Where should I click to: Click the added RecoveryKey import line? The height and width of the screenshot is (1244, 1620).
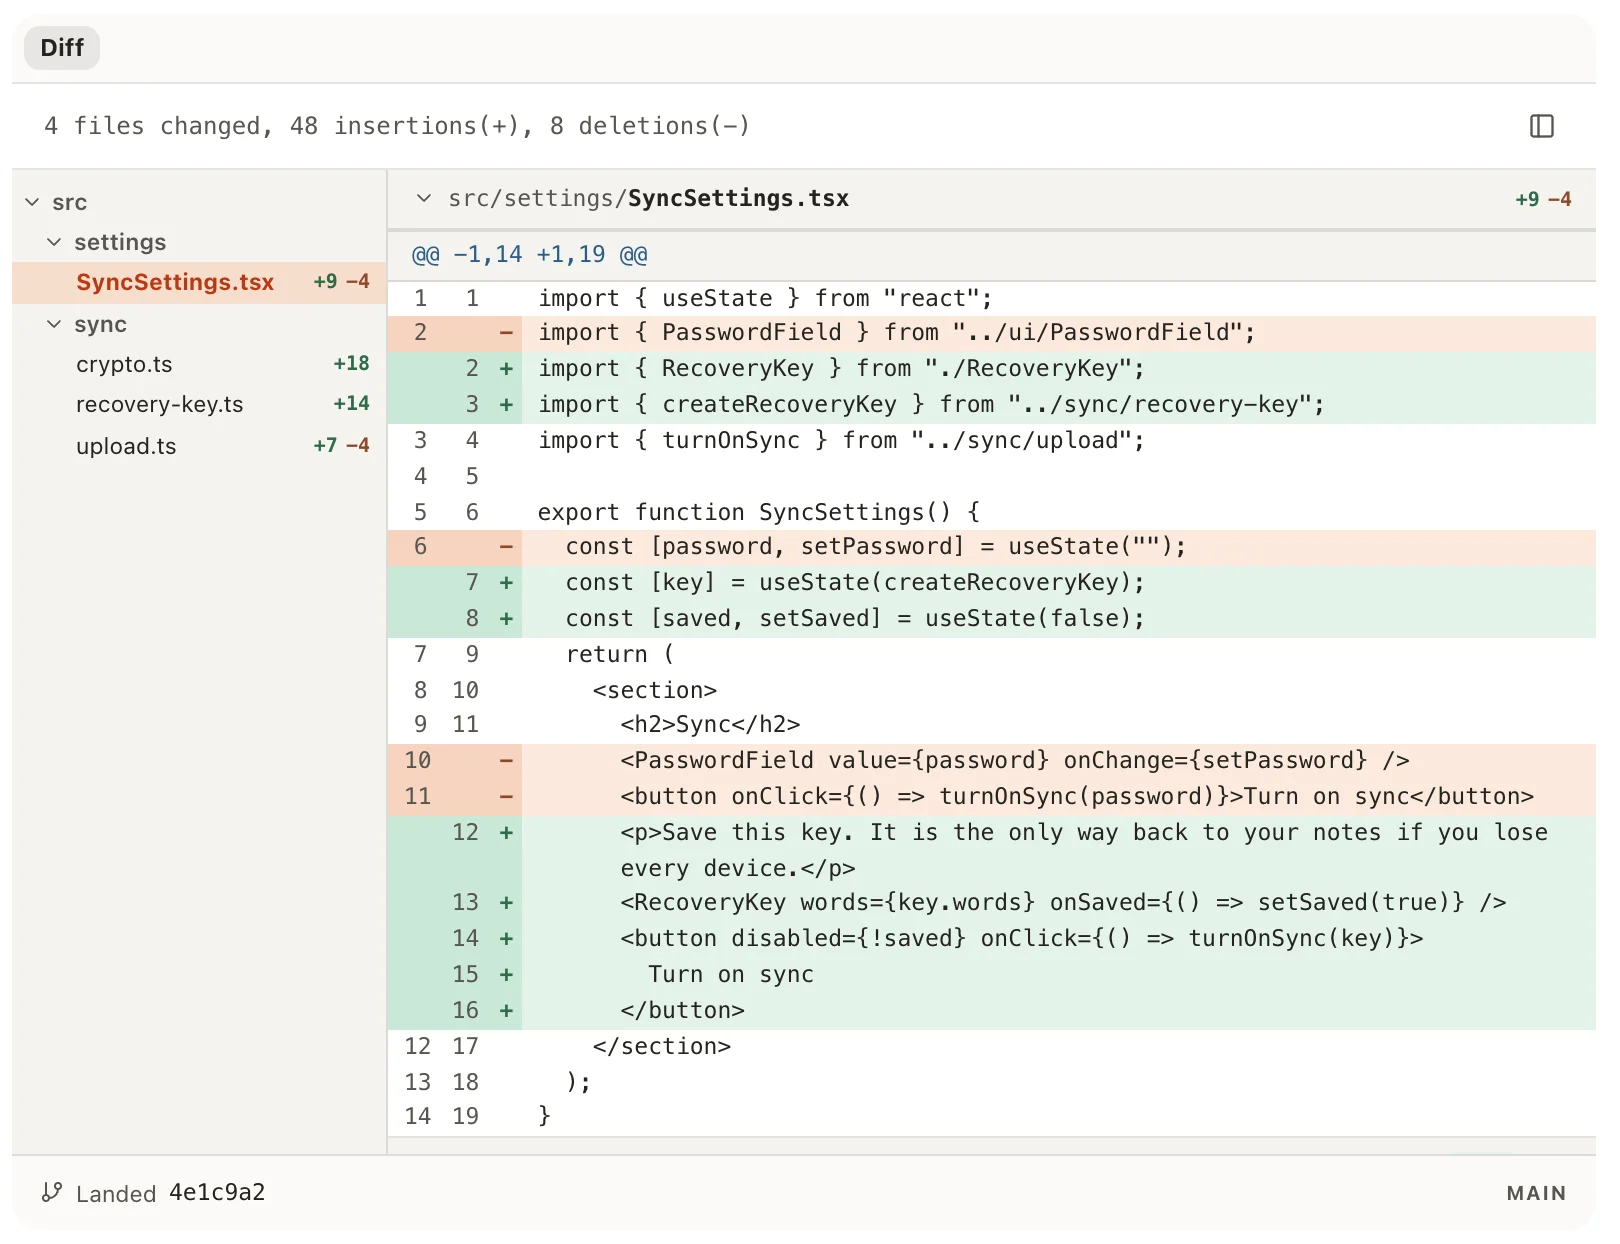coord(992,368)
